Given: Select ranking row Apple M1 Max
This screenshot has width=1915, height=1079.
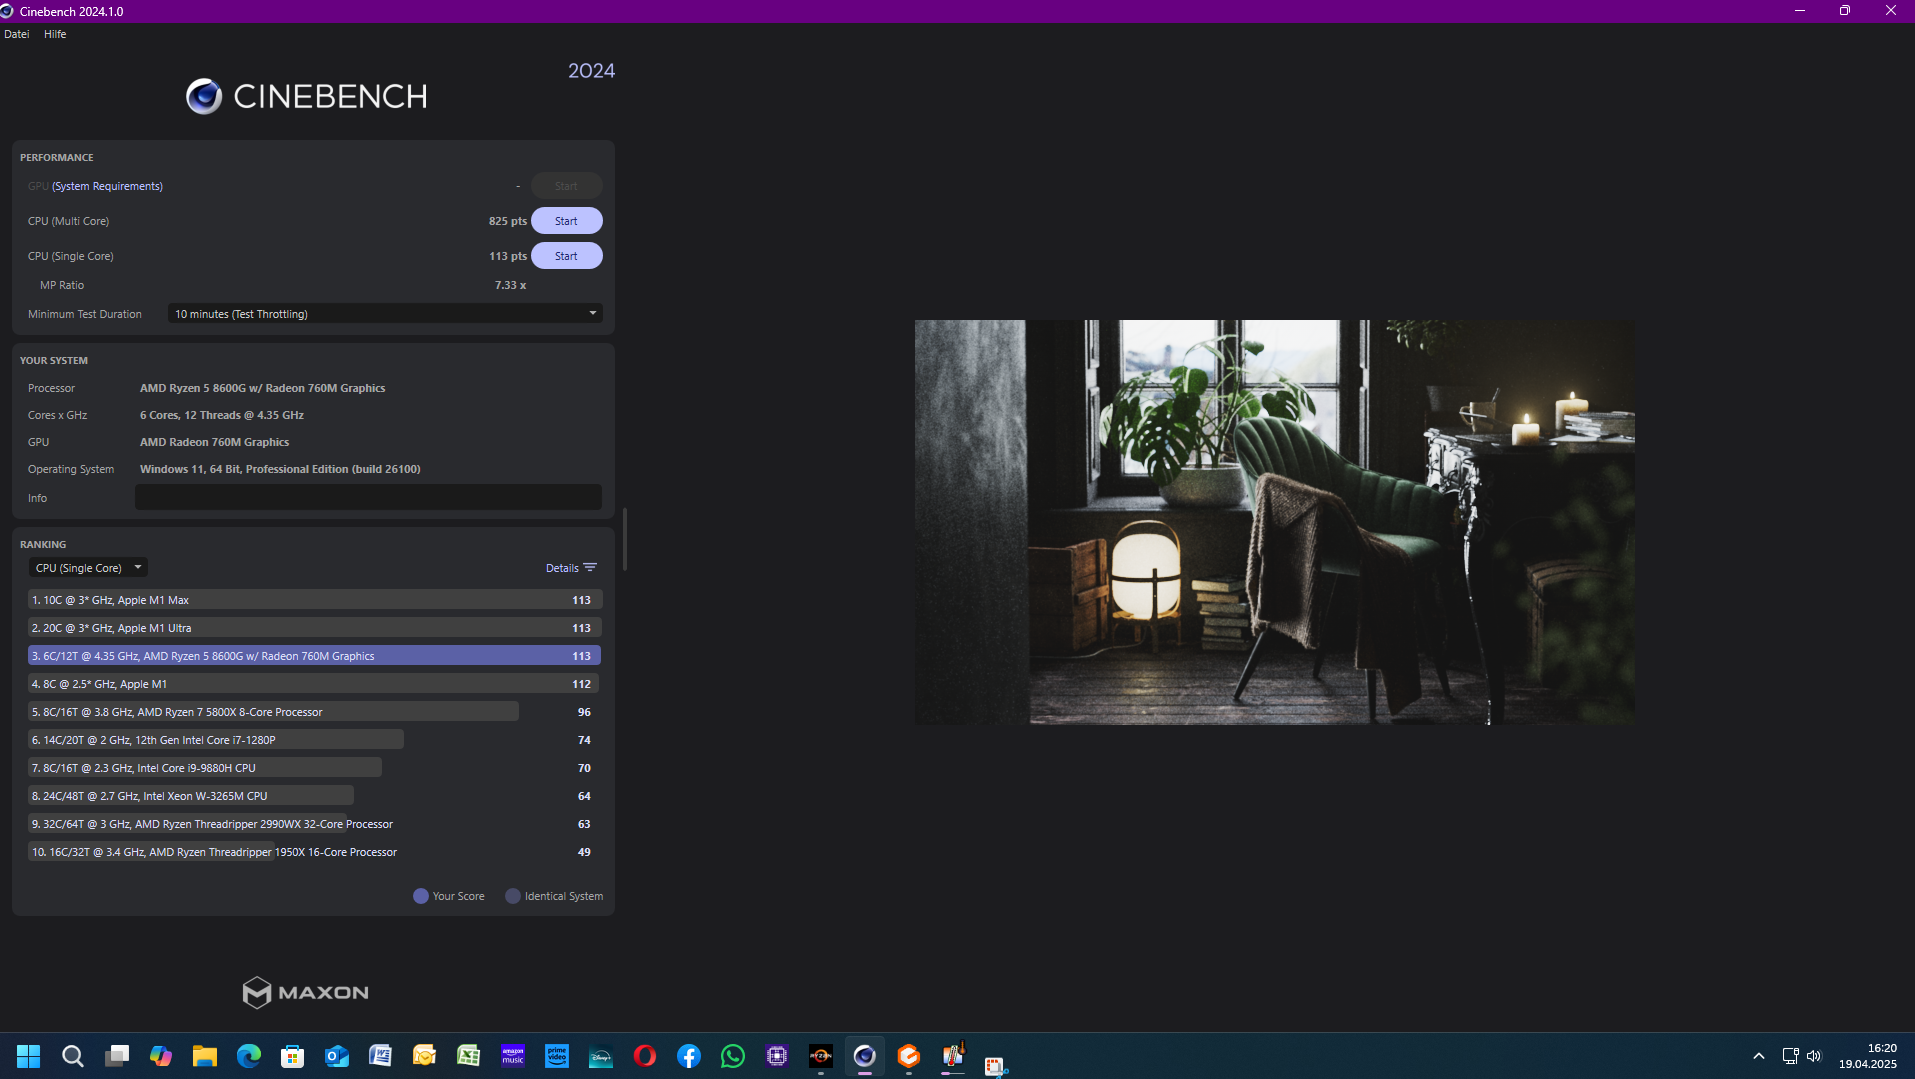Looking at the screenshot, I should [315, 600].
